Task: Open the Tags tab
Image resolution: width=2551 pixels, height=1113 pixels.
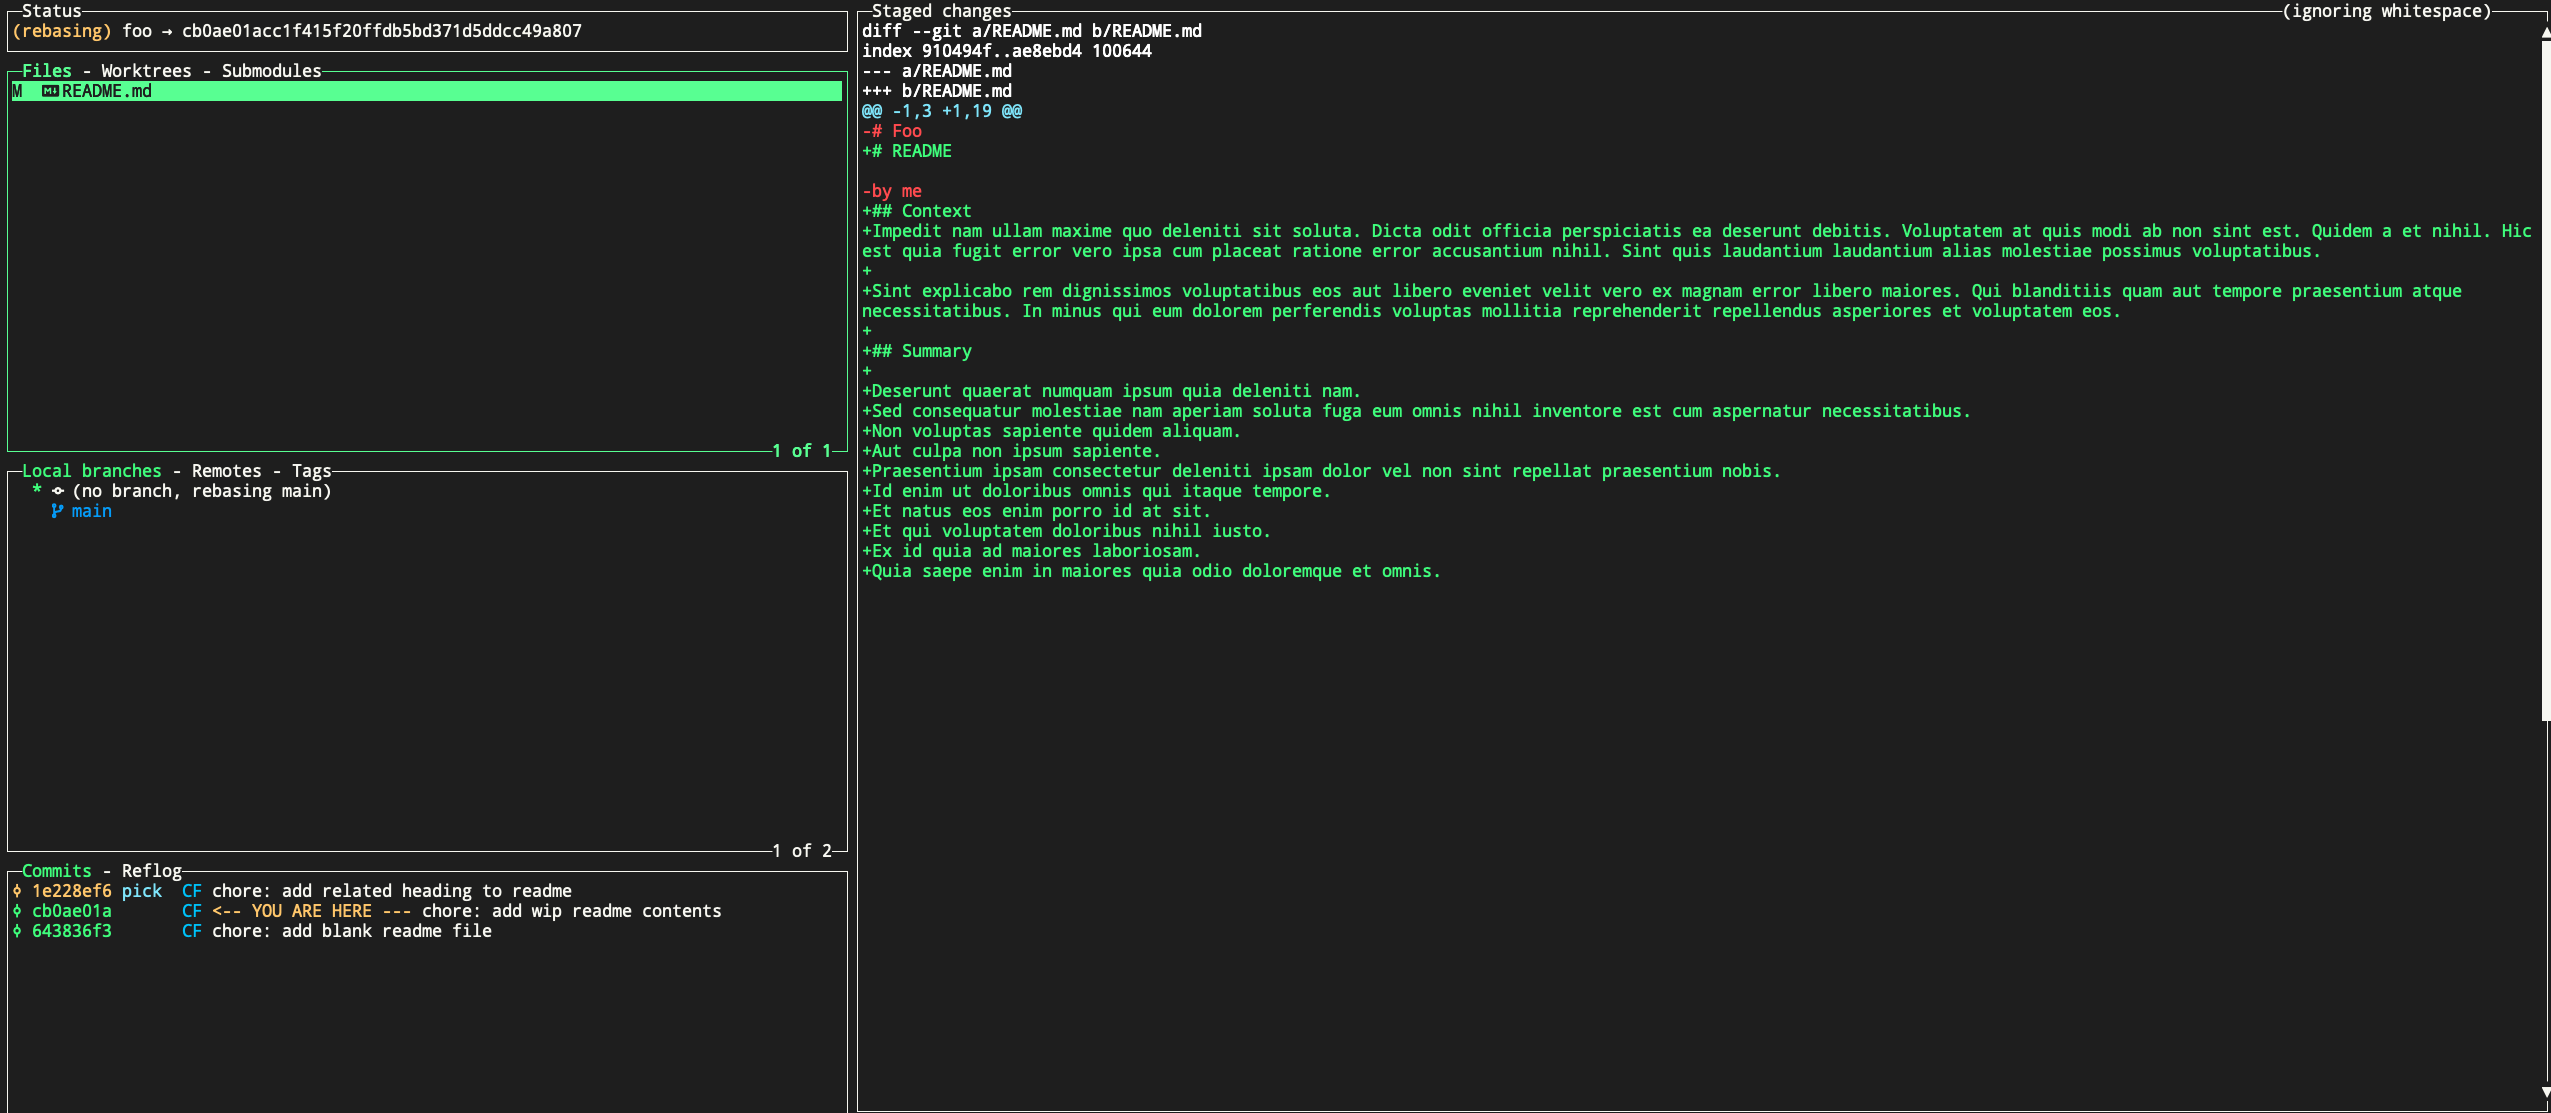Action: [x=311, y=471]
